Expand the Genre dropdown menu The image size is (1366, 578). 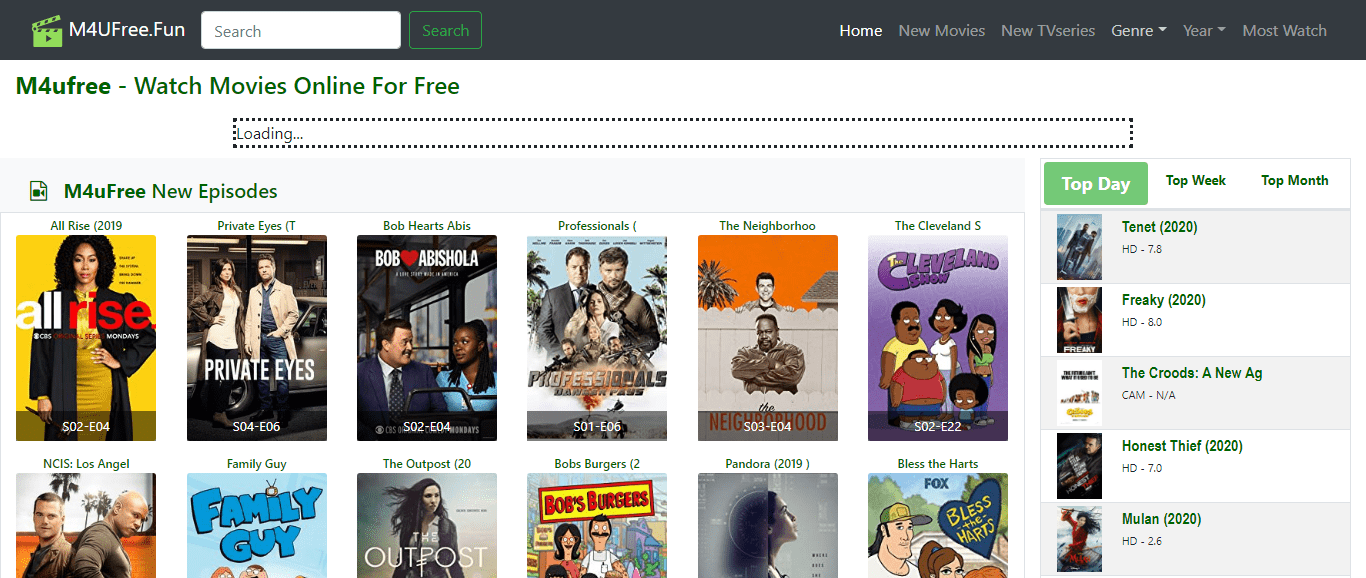coord(1139,30)
